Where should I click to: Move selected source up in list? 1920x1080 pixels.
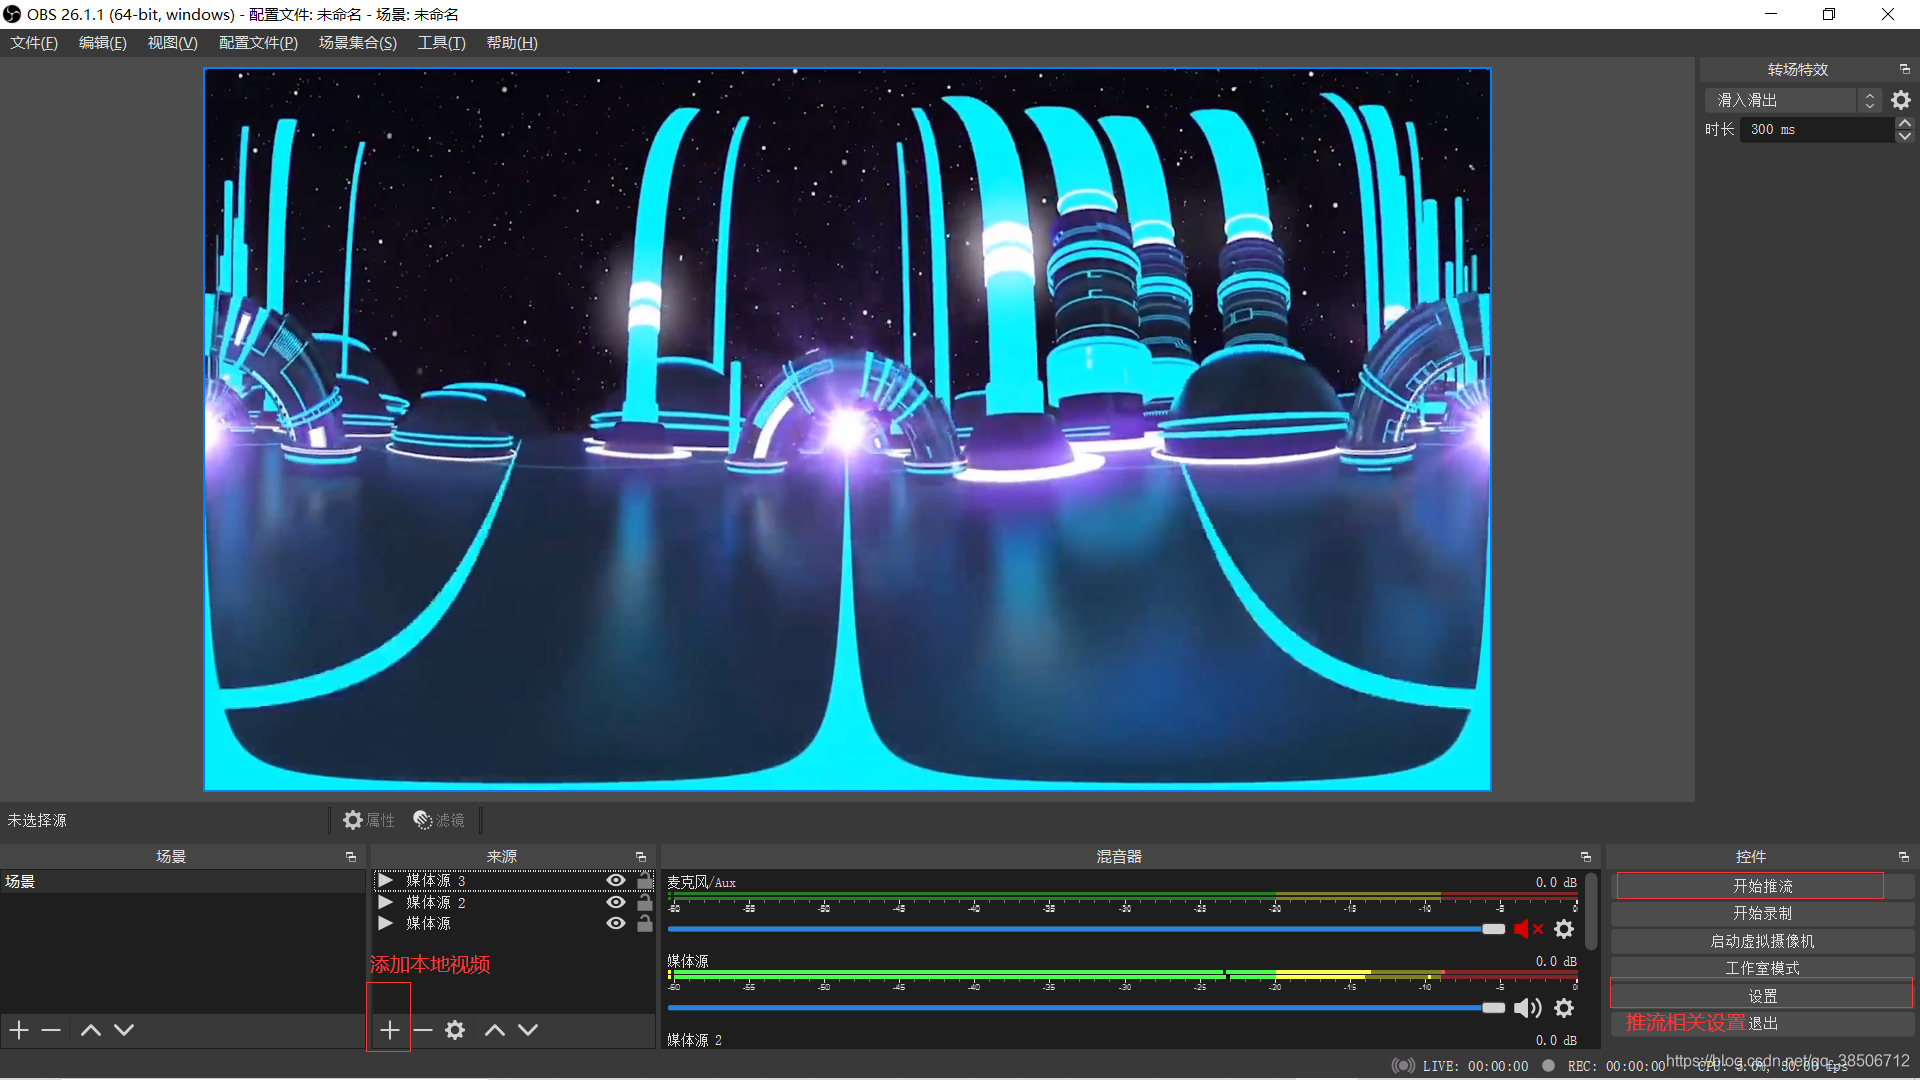(494, 1030)
